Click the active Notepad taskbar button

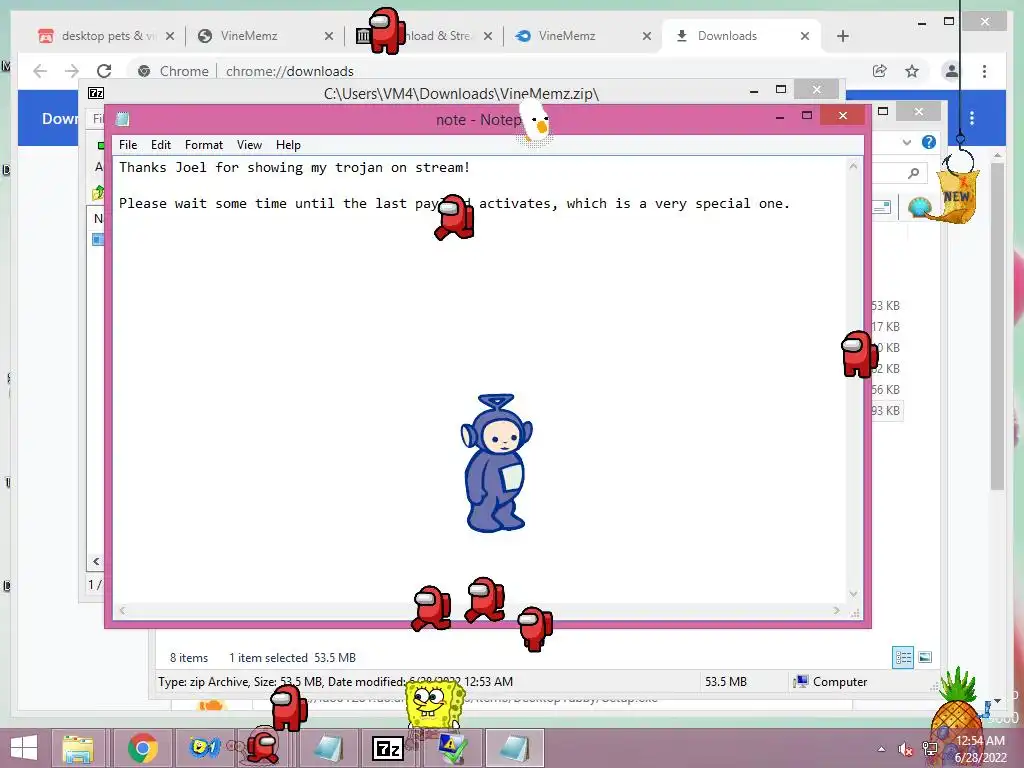coord(515,748)
